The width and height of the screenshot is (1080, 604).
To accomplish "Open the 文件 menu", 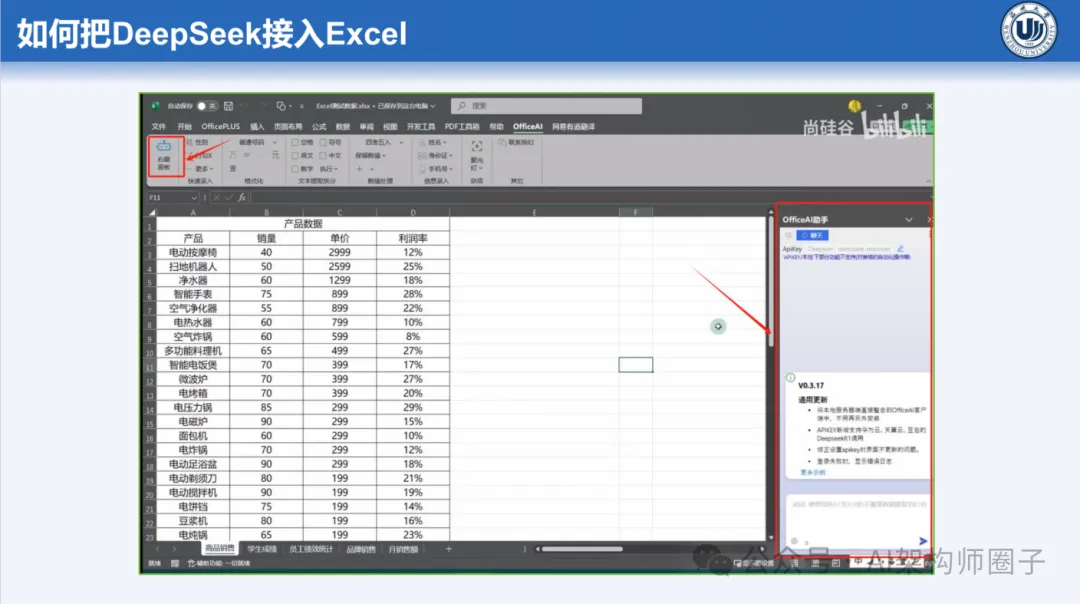I will point(159,127).
